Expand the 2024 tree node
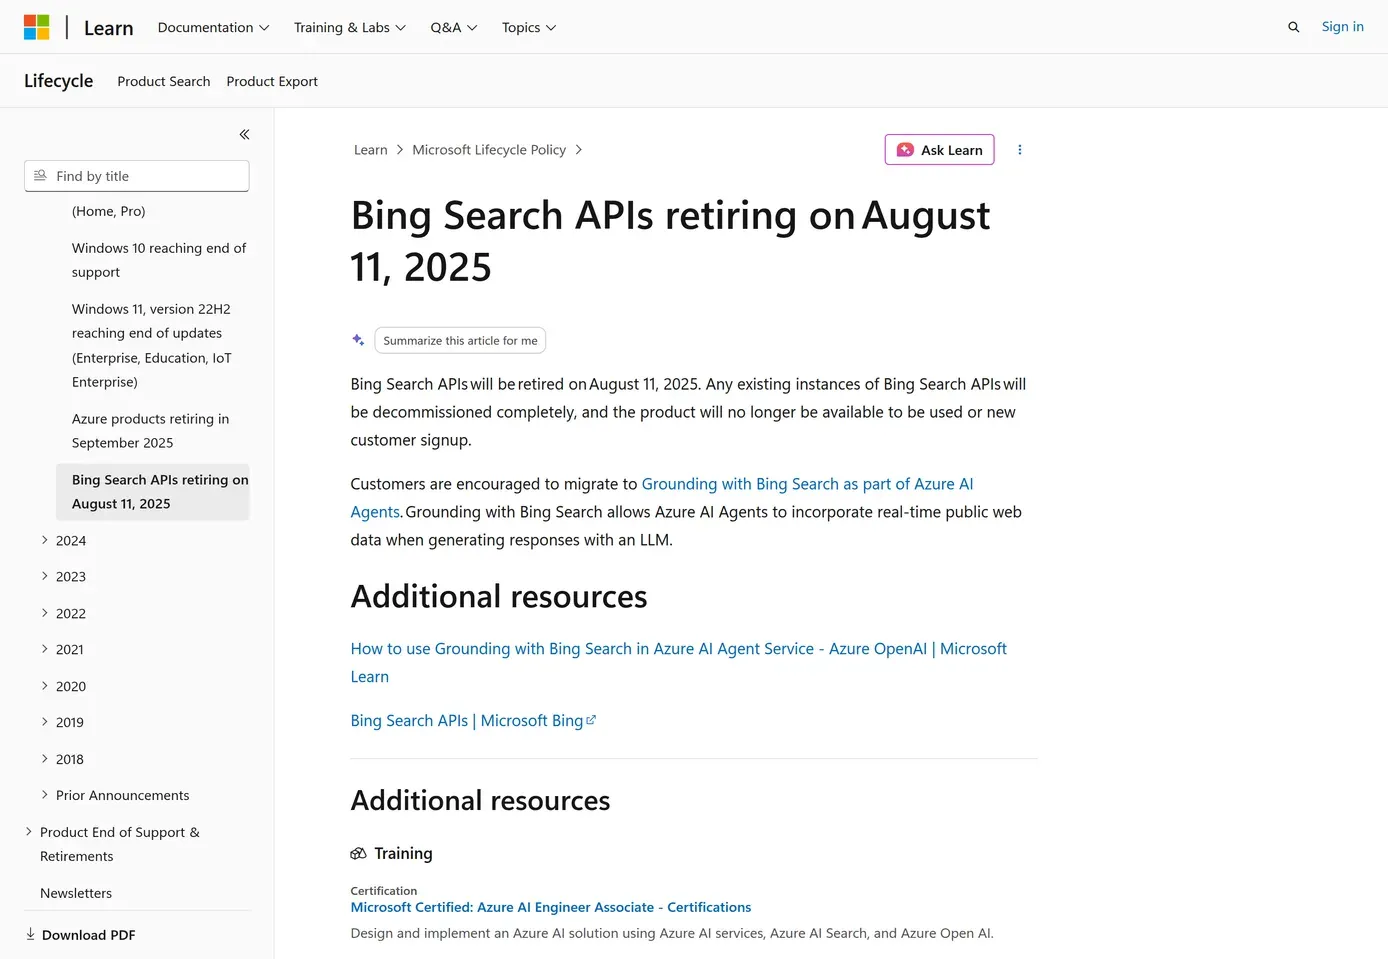 tap(44, 540)
